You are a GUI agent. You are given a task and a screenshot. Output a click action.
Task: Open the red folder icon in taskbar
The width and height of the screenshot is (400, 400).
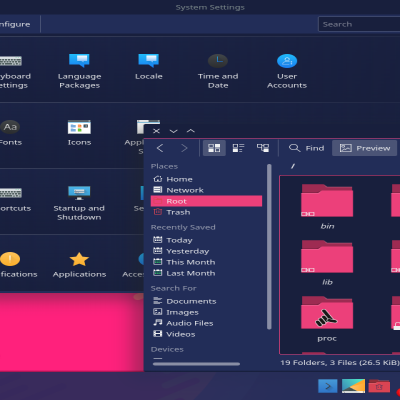tap(379, 386)
